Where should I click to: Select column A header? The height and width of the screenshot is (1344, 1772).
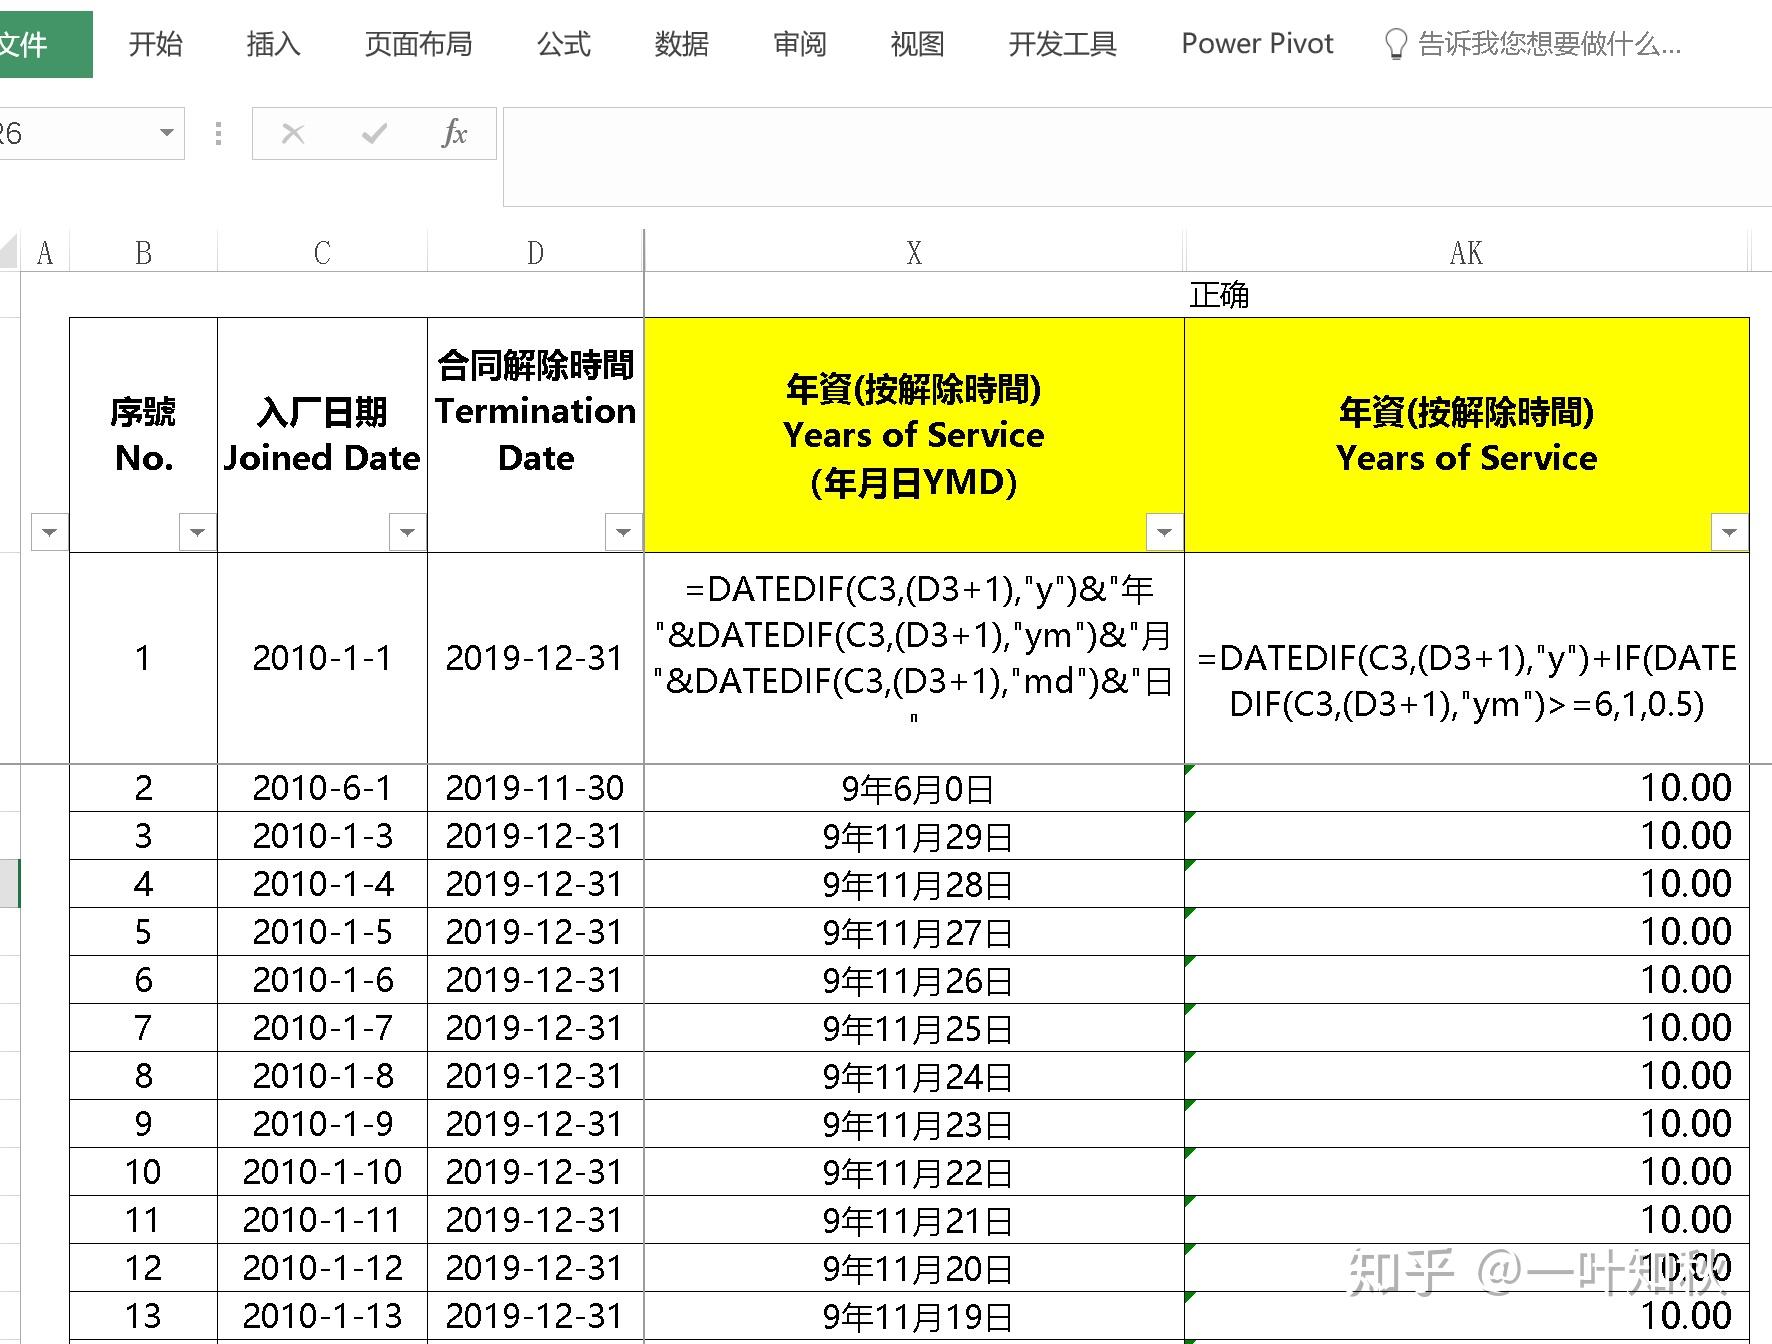[x=45, y=253]
